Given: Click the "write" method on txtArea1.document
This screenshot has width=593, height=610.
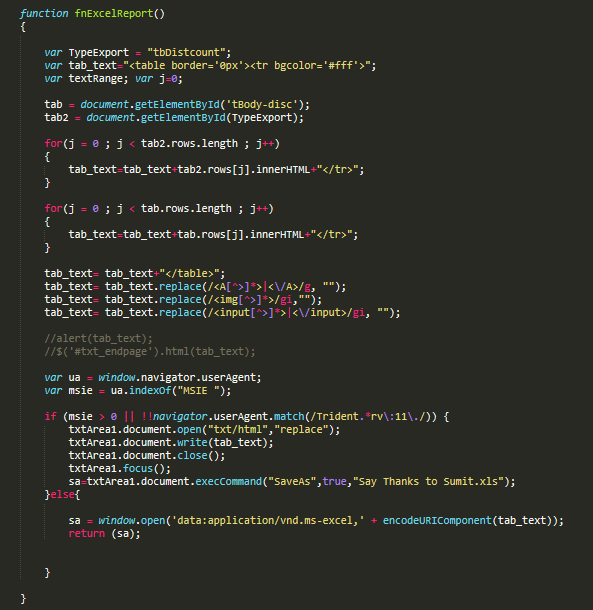Looking at the screenshot, I should click(x=192, y=443).
